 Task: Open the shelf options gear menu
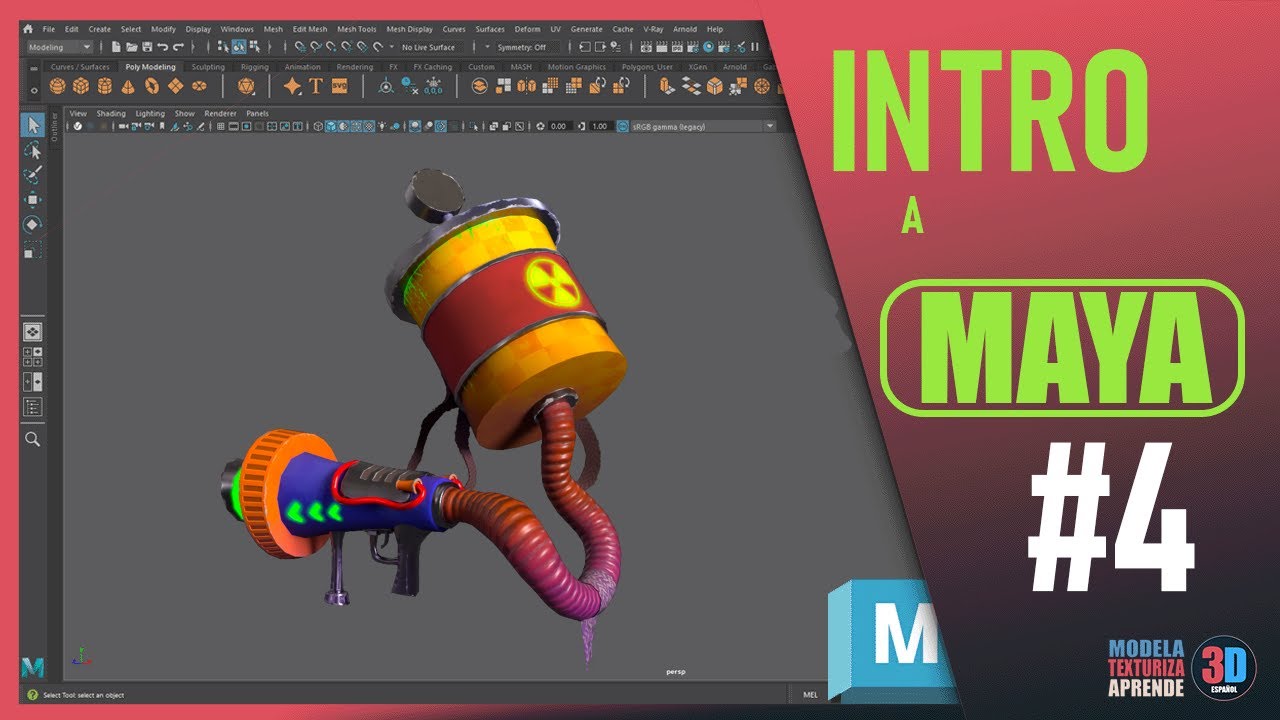coord(34,90)
